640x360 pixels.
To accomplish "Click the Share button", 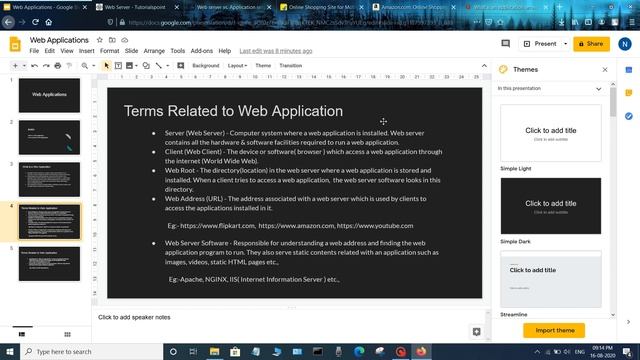I will click(x=591, y=44).
